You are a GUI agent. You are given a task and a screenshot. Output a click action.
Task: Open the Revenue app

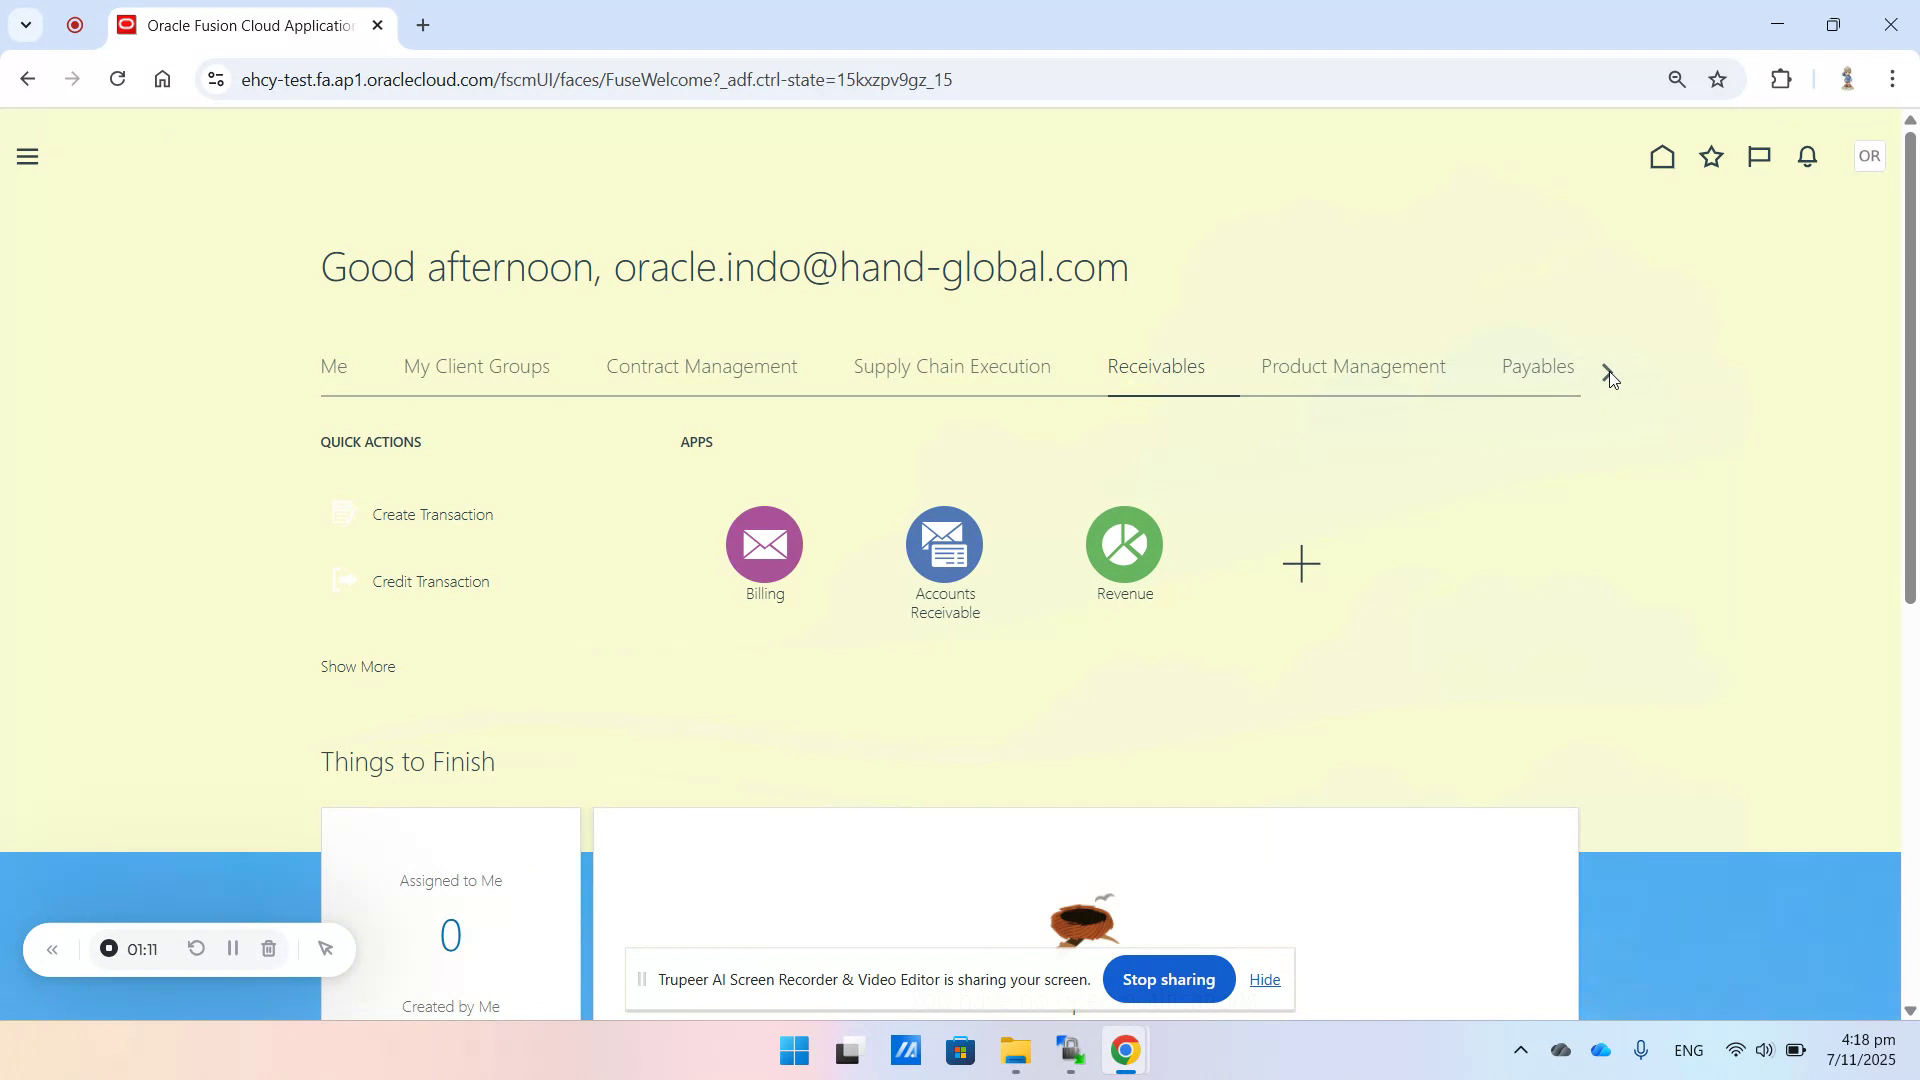point(1124,545)
